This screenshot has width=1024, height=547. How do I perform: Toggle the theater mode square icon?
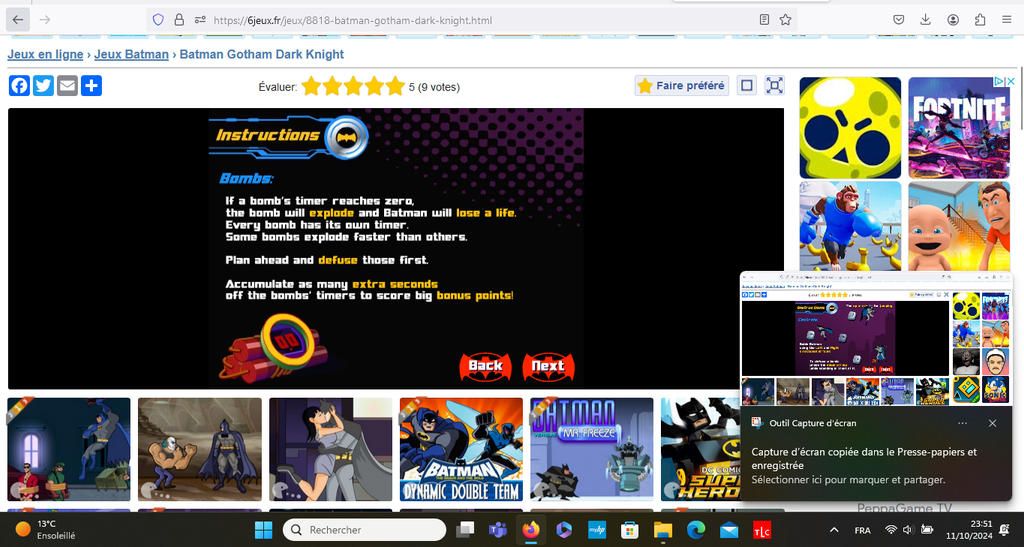point(746,86)
